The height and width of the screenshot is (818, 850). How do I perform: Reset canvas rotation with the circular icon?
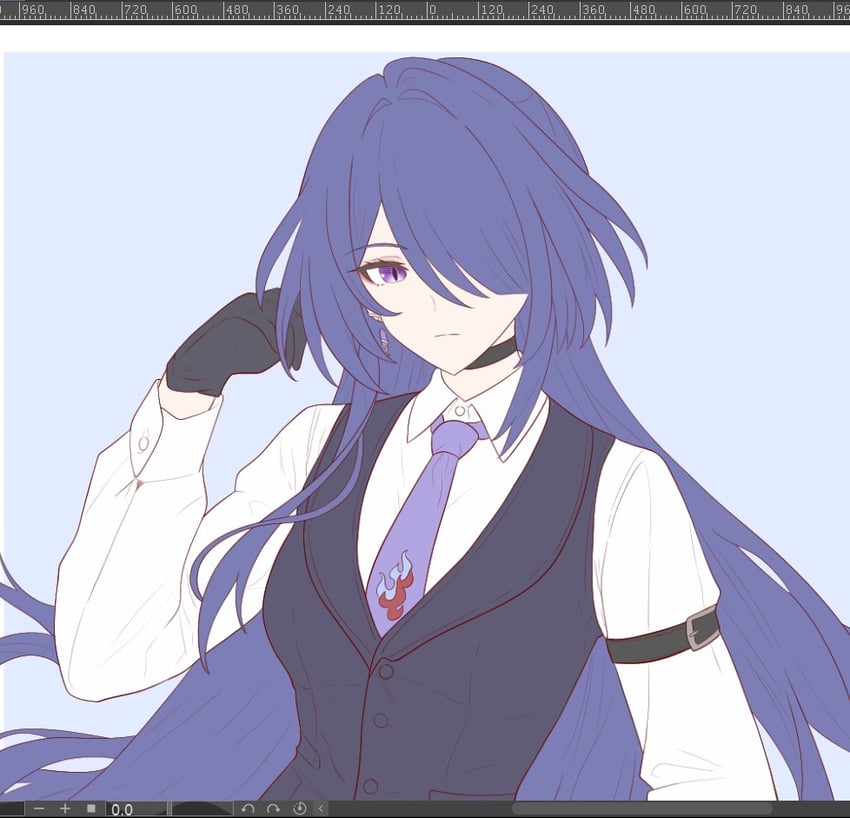pyautogui.click(x=299, y=809)
